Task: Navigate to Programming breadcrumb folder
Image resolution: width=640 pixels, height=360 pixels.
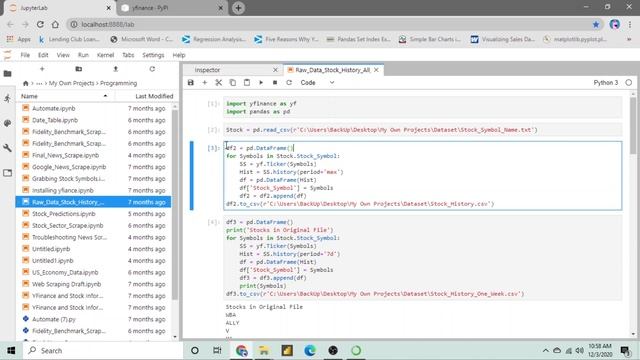Action: tap(118, 83)
